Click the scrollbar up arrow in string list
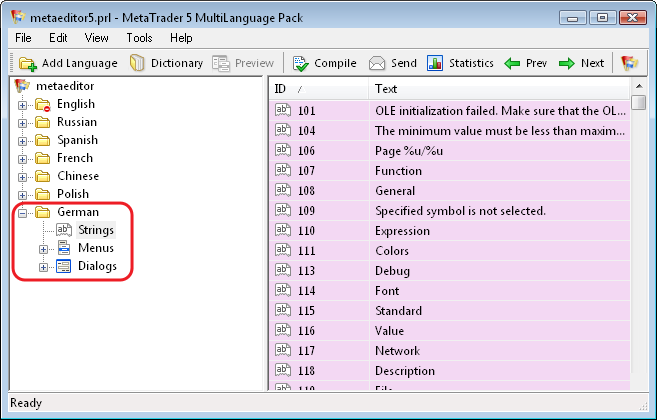657x420 pixels. pos(639,86)
